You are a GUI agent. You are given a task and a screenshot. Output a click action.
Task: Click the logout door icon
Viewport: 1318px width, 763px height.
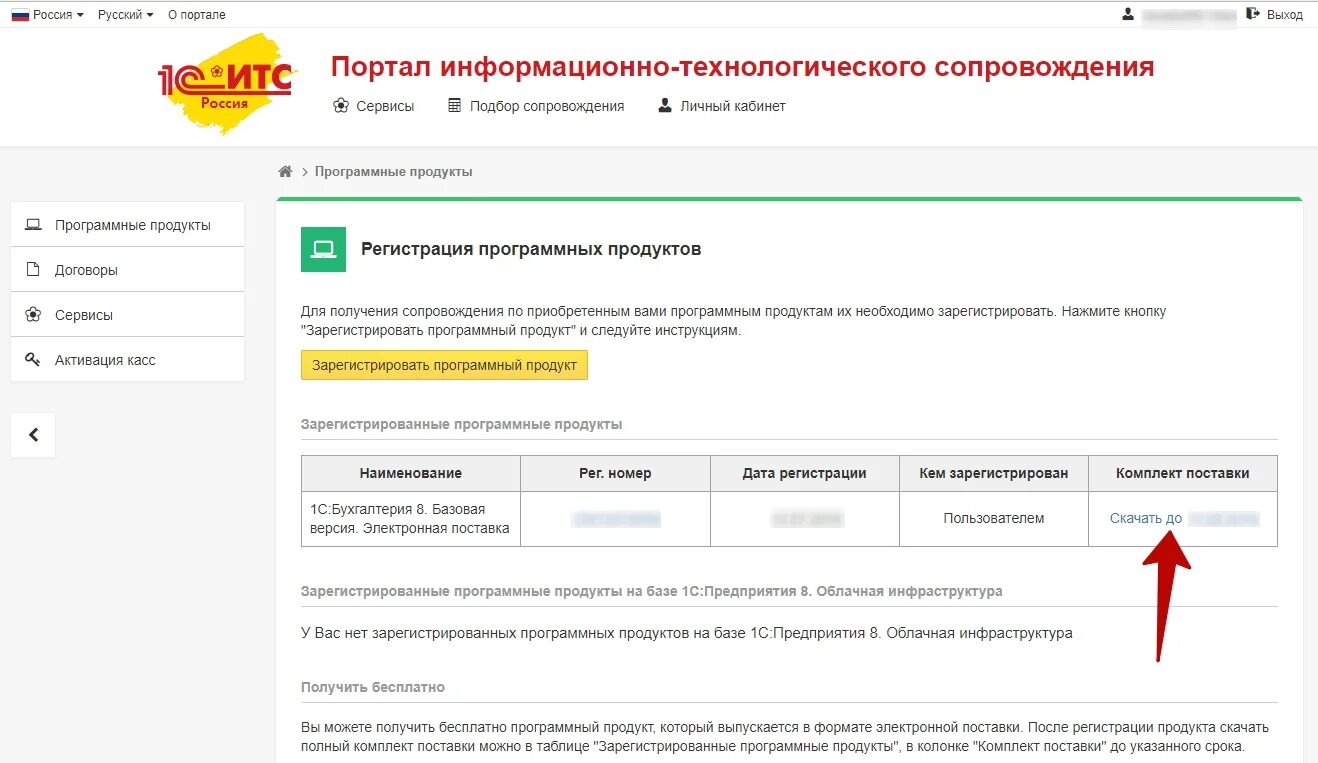pos(1254,14)
